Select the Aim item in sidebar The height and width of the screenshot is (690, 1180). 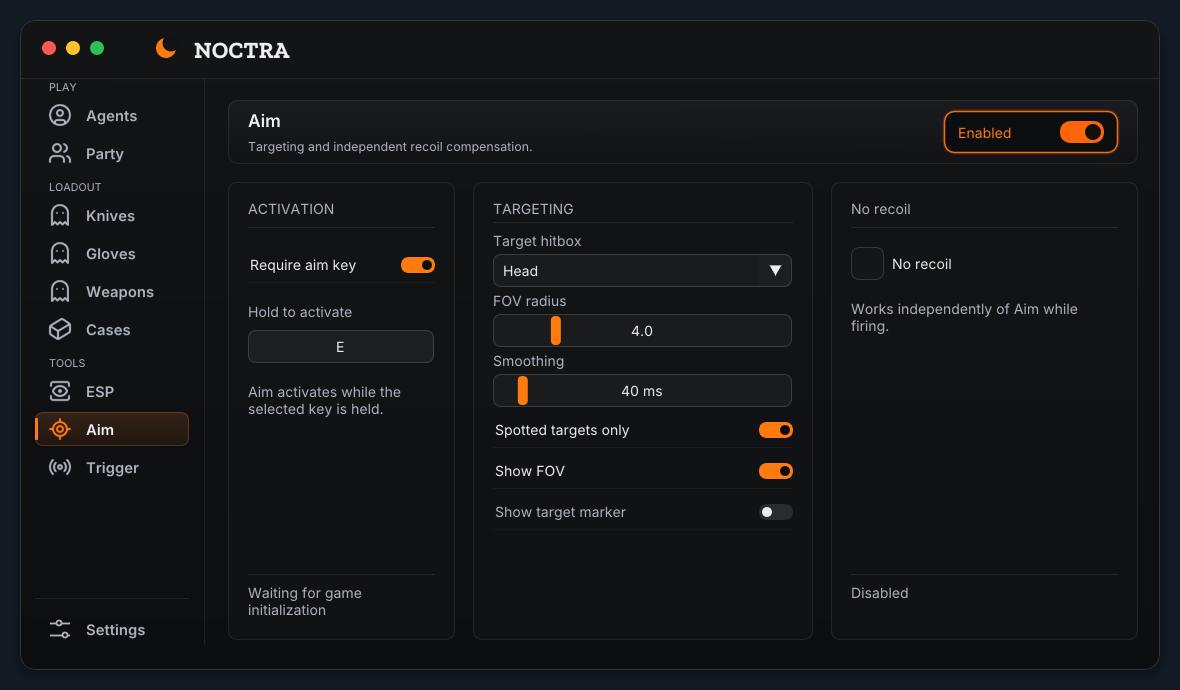tap(111, 429)
